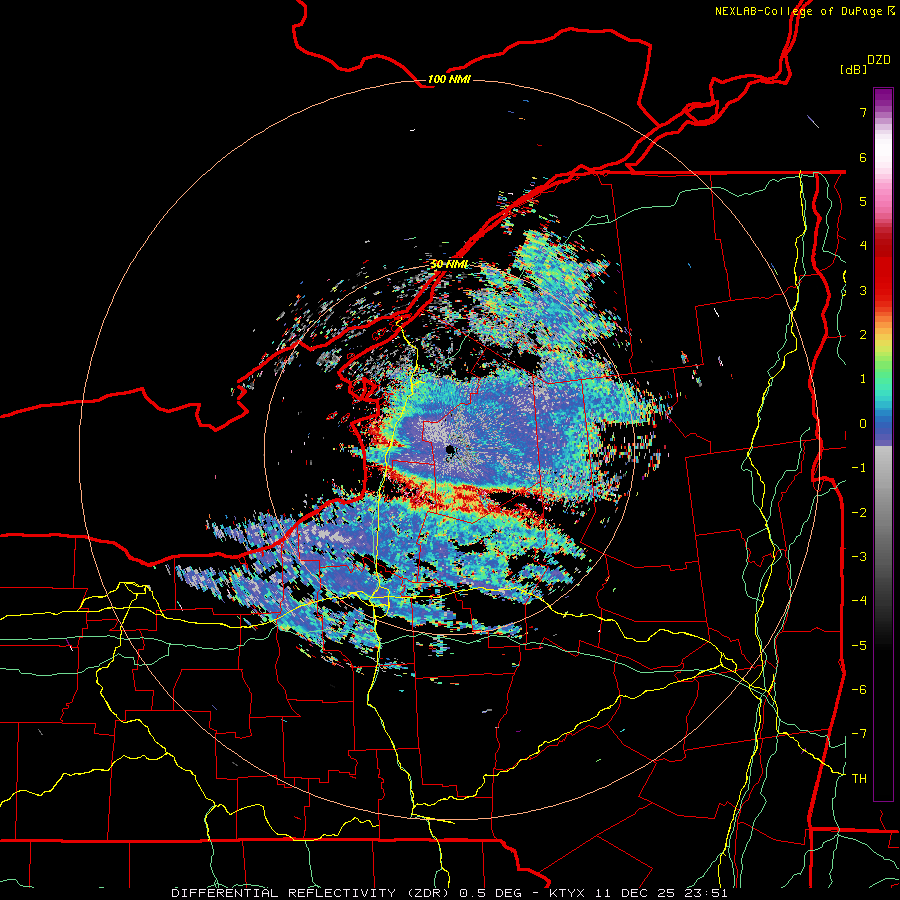Click the 100 NMI range ring label
This screenshot has width=900, height=900.
[449, 79]
